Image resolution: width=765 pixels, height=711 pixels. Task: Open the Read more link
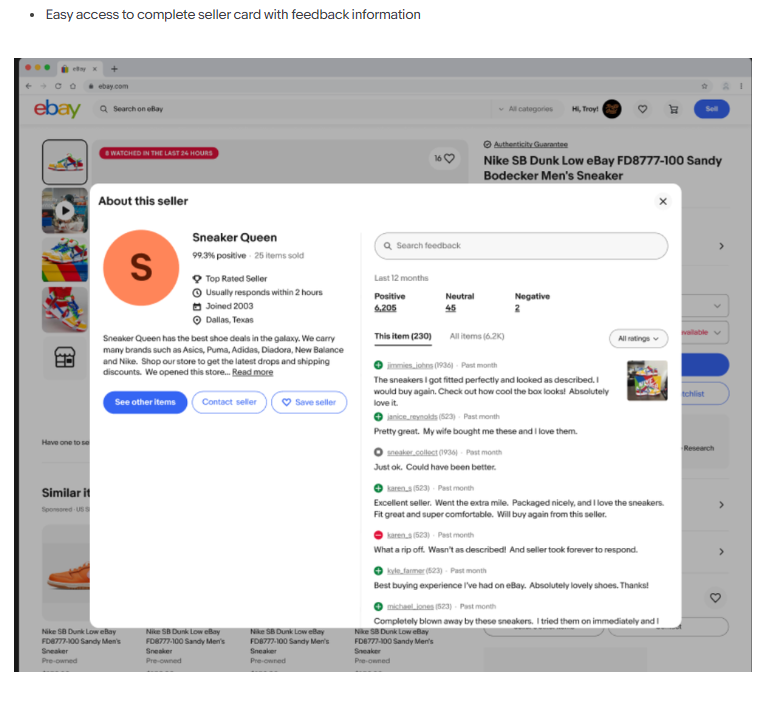pyautogui.click(x=252, y=372)
